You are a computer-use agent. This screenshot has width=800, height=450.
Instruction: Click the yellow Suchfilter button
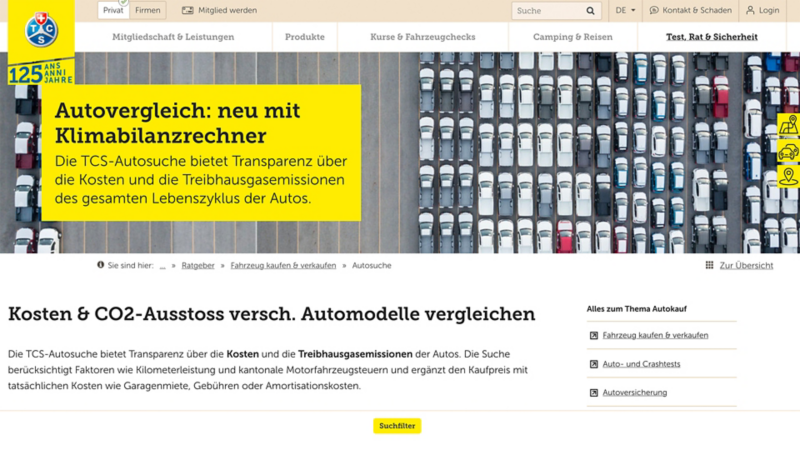click(397, 426)
